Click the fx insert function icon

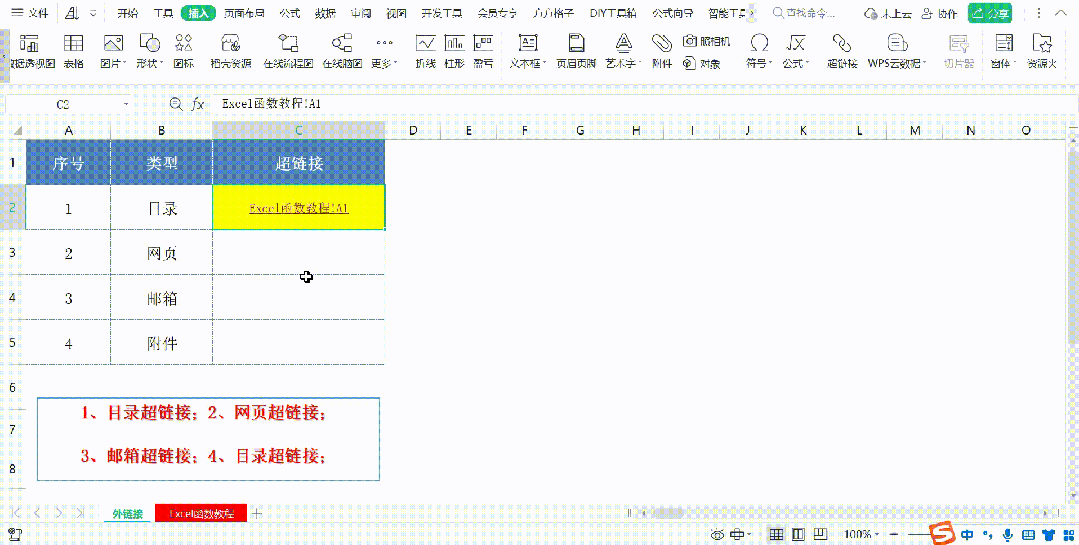[197, 104]
